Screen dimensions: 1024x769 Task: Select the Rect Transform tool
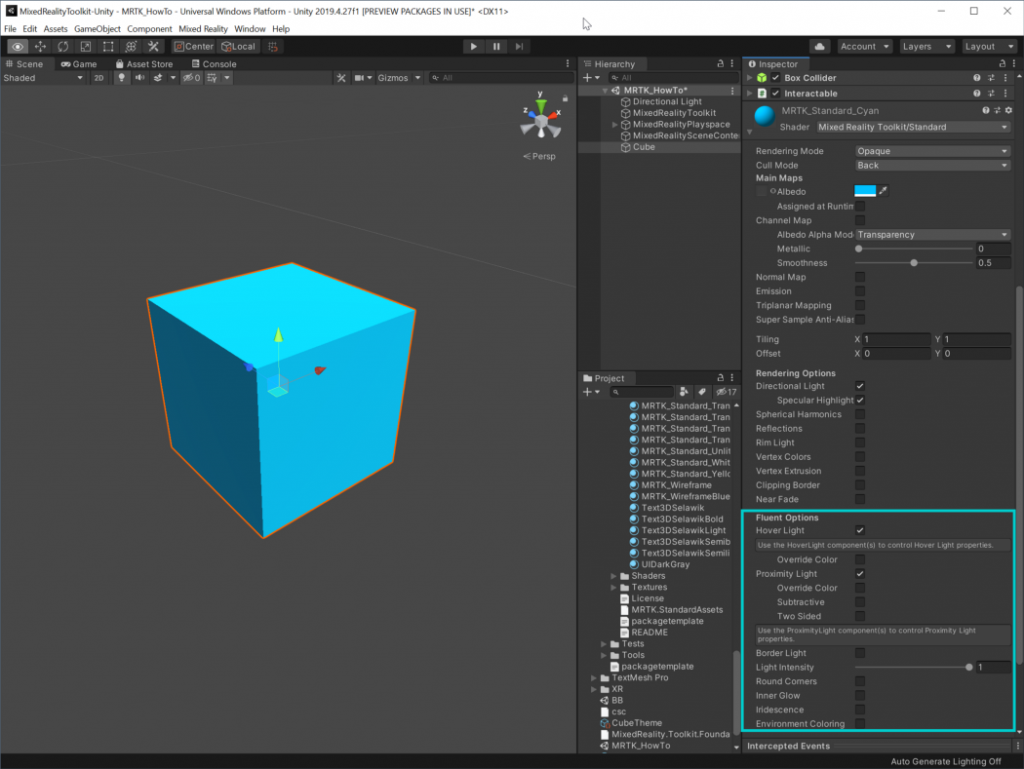point(108,46)
